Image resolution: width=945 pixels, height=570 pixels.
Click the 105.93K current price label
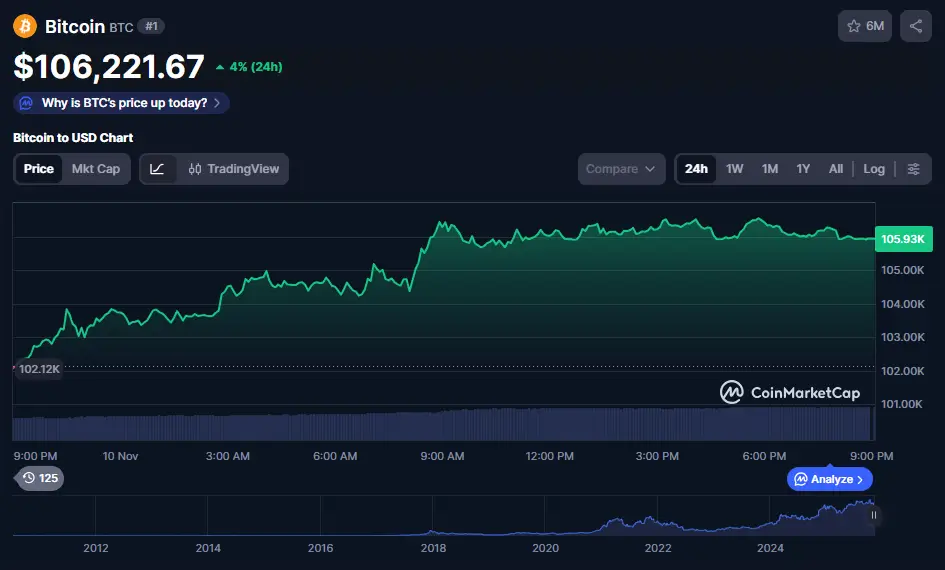903,239
